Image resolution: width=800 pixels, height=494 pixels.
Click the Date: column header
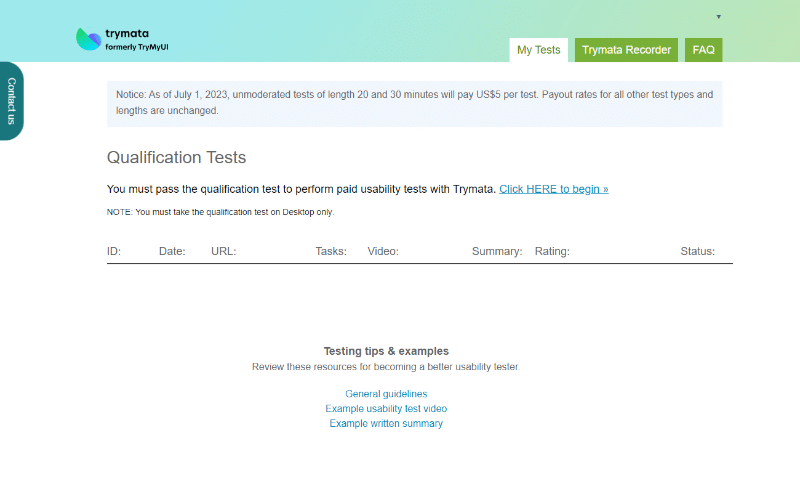pos(172,251)
